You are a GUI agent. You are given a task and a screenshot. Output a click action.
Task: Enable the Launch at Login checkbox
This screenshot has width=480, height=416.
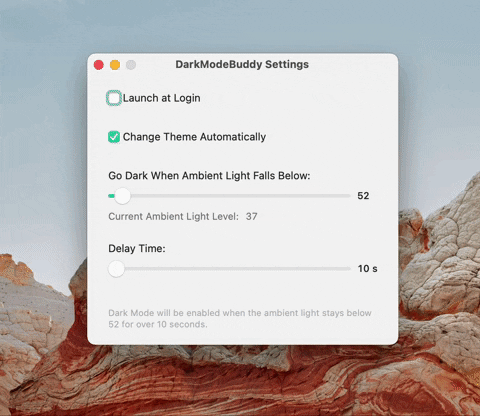(x=114, y=98)
